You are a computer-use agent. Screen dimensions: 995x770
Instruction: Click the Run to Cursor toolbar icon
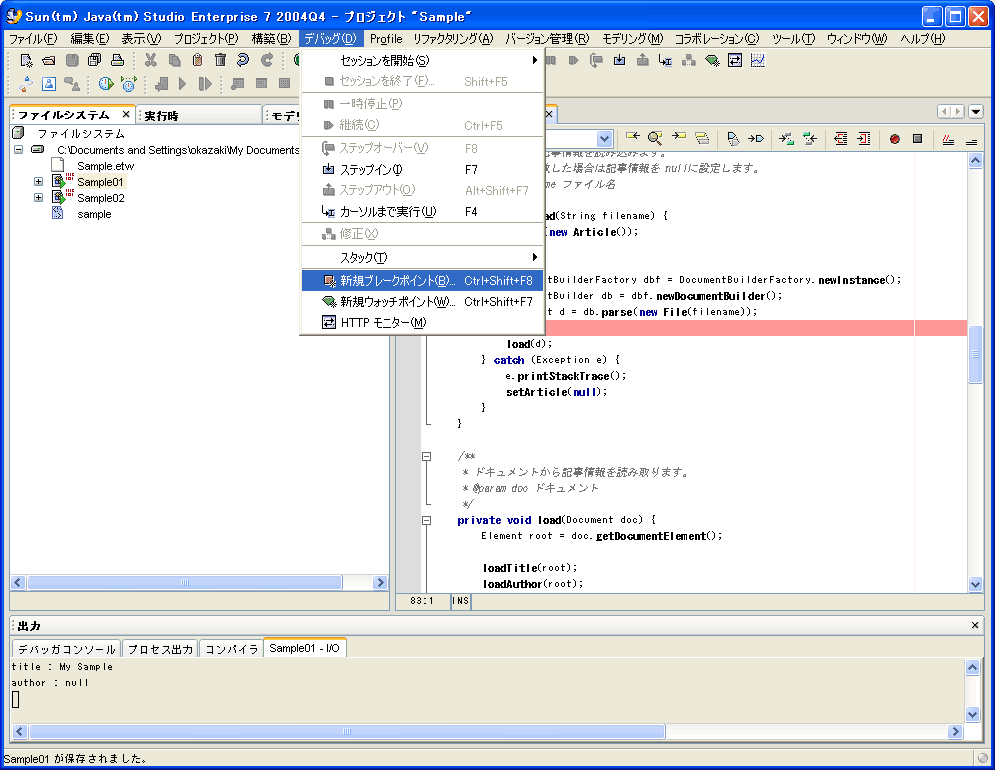665,60
